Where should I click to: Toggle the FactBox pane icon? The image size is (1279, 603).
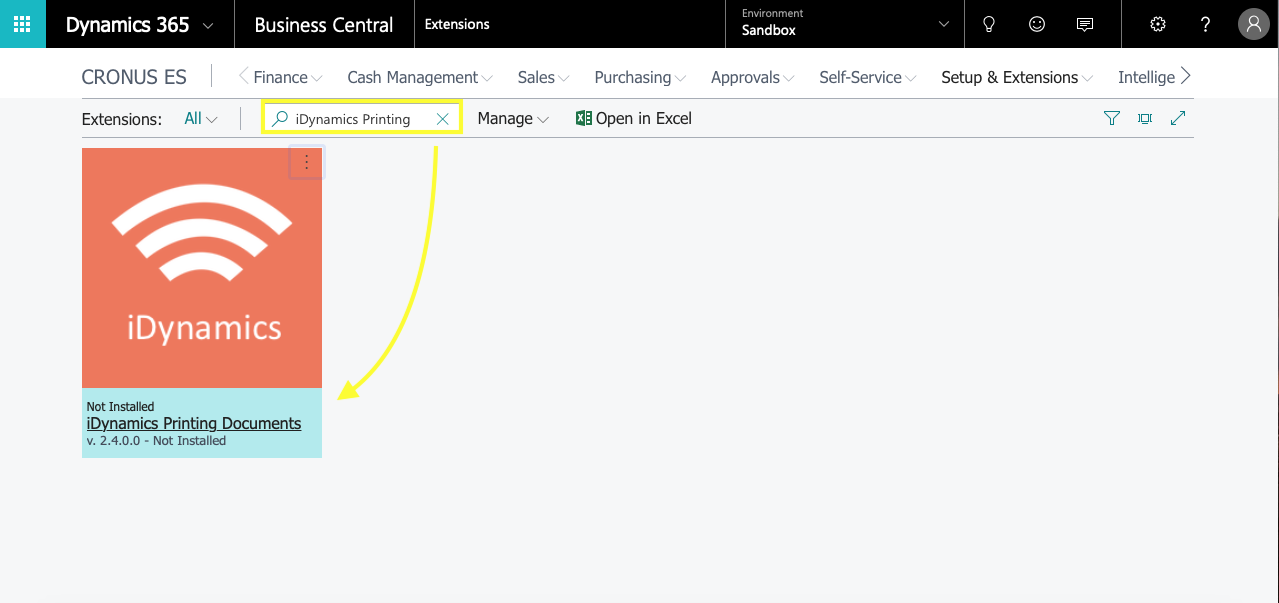(x=1145, y=118)
